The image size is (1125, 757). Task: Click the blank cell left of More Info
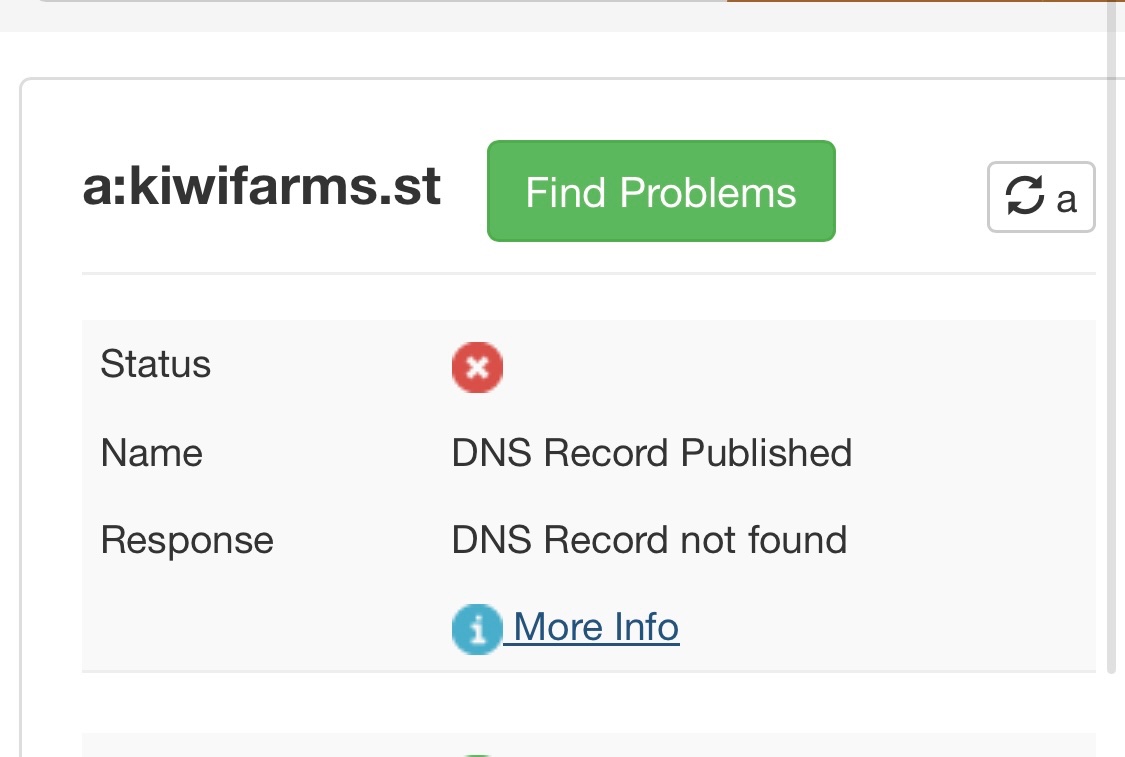pyautogui.click(x=265, y=629)
